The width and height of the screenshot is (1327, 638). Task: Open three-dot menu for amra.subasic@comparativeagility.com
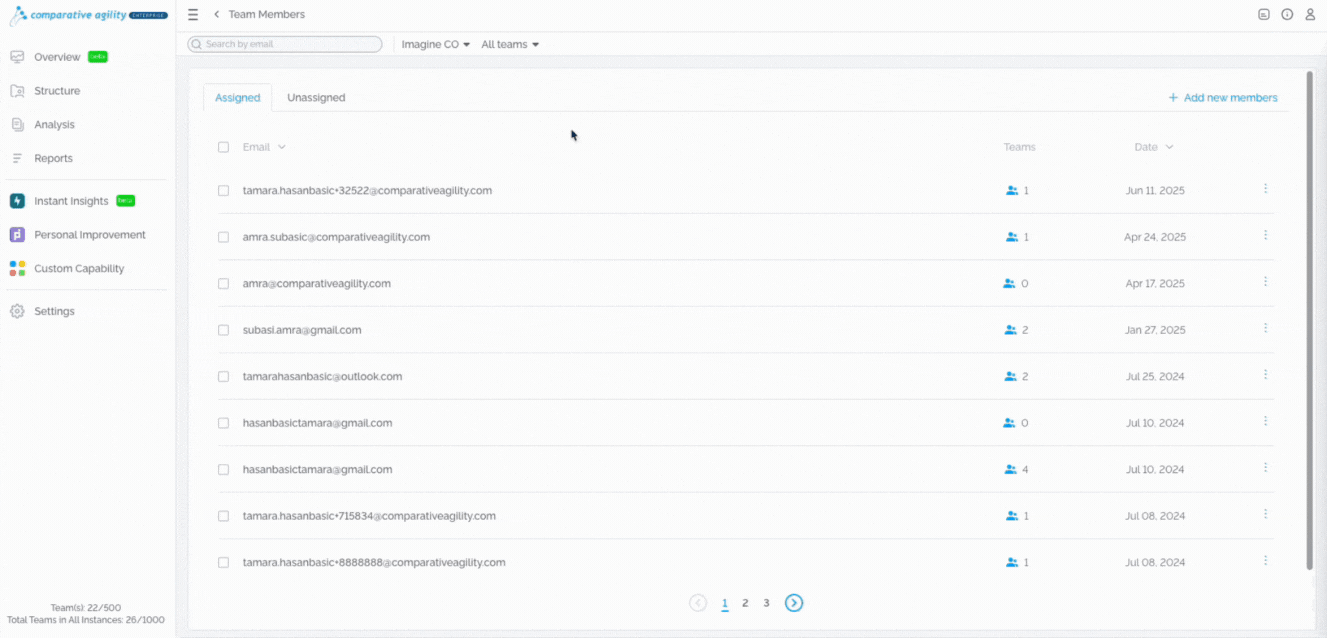tap(1265, 235)
